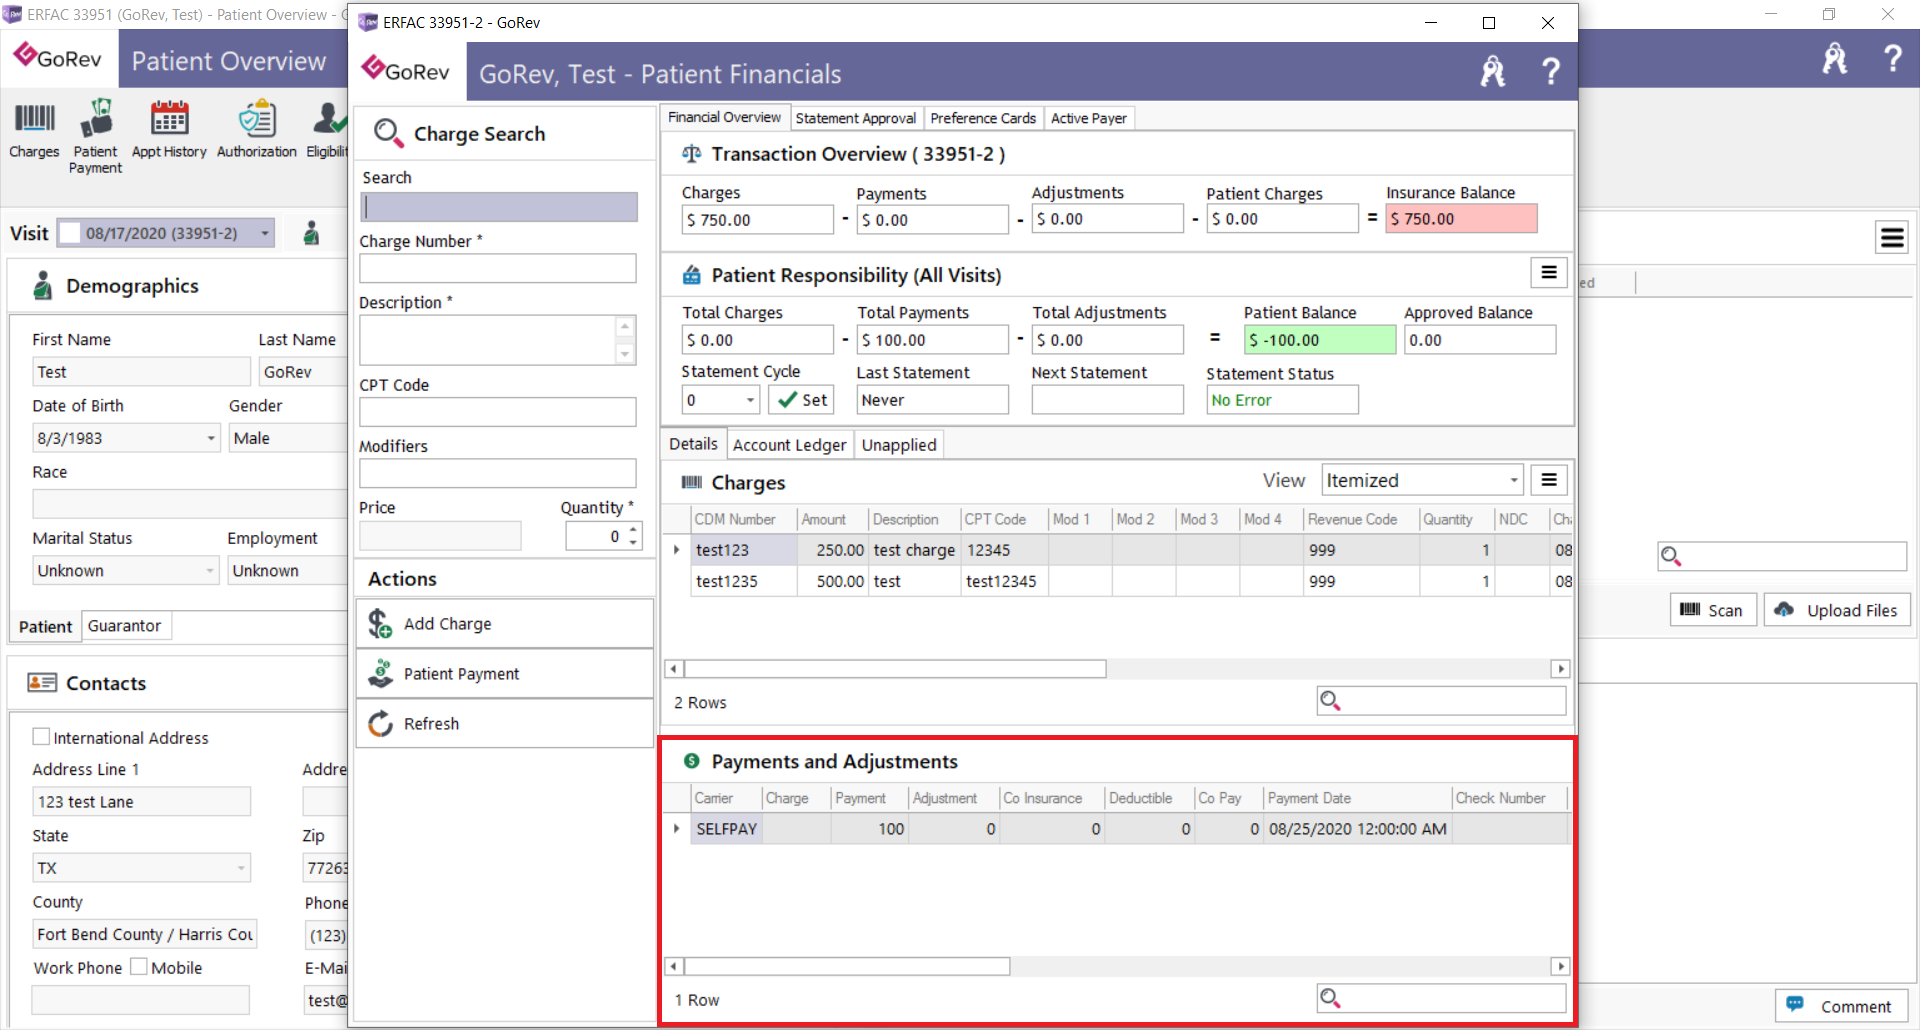The image size is (1920, 1030).
Task: Click Set next to Statement Cycle
Action: tap(802, 400)
